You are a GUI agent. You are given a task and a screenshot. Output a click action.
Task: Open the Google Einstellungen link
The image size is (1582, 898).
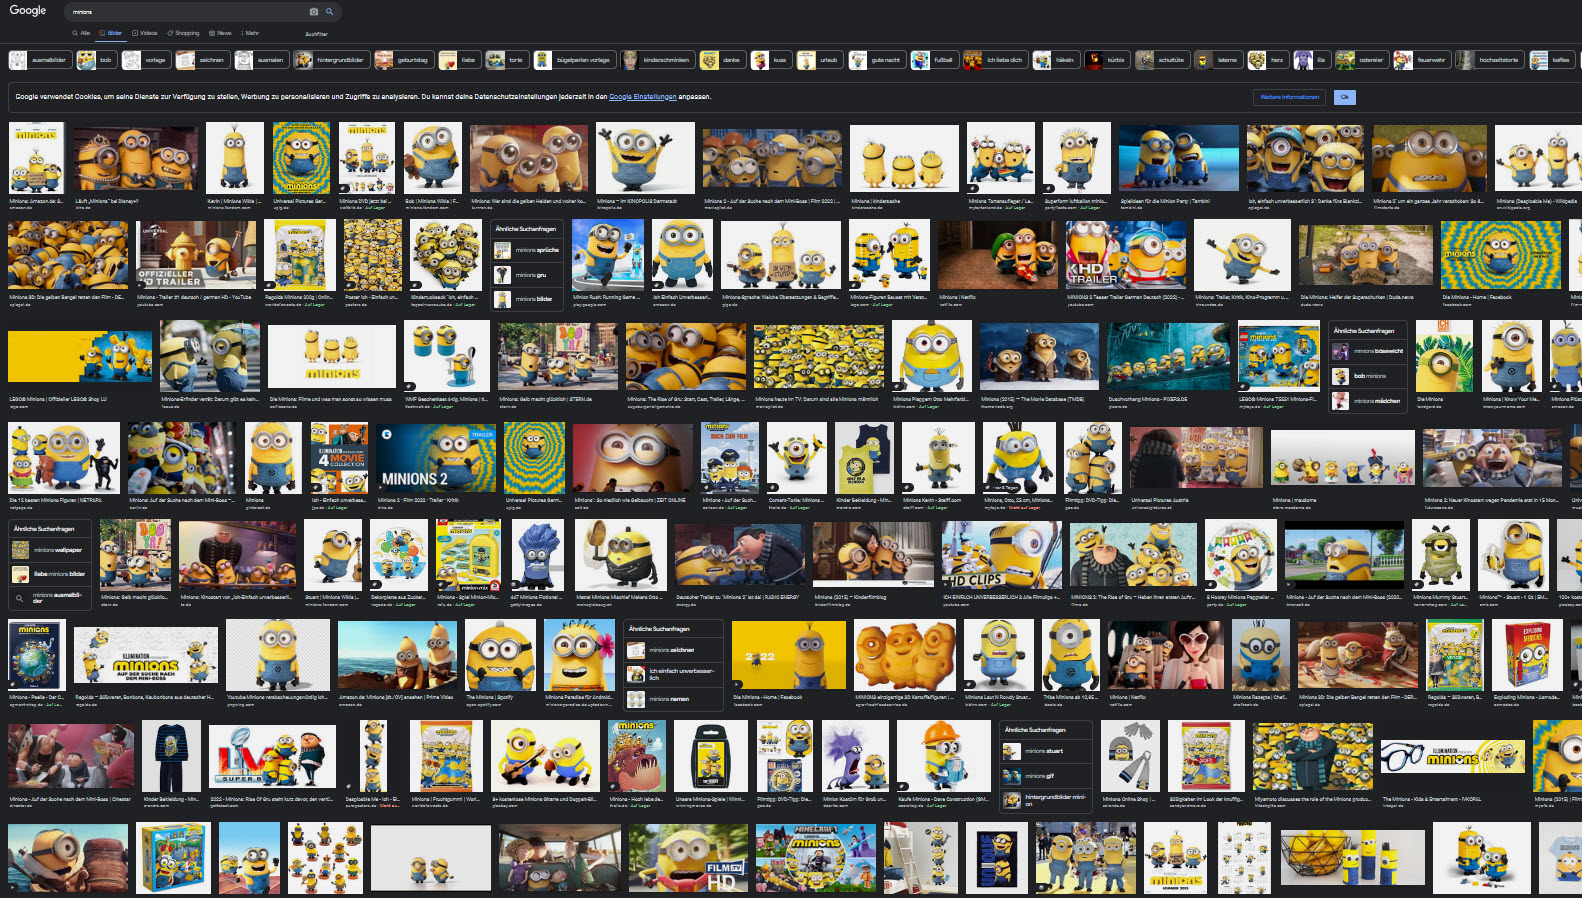(x=642, y=97)
